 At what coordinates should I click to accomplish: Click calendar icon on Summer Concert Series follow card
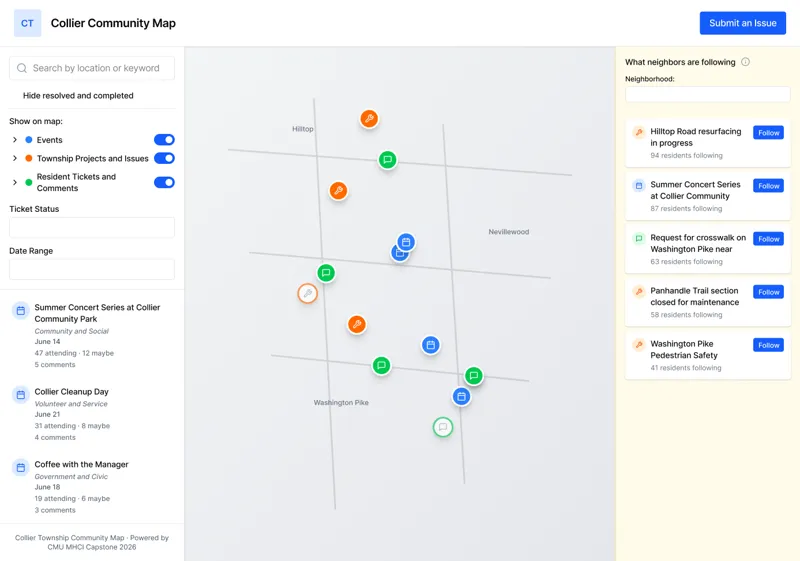[639, 185]
